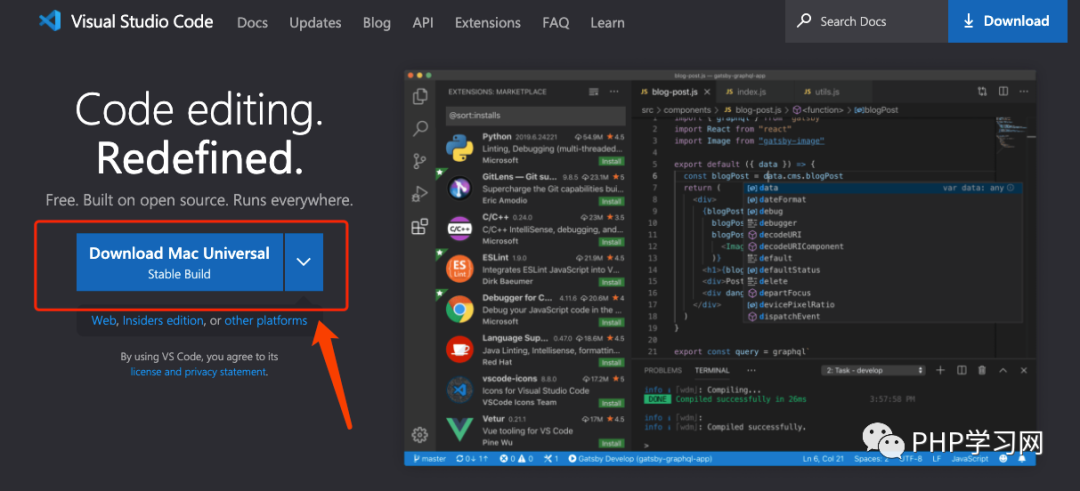Click the open changes icon in editor toolbar

(982, 92)
